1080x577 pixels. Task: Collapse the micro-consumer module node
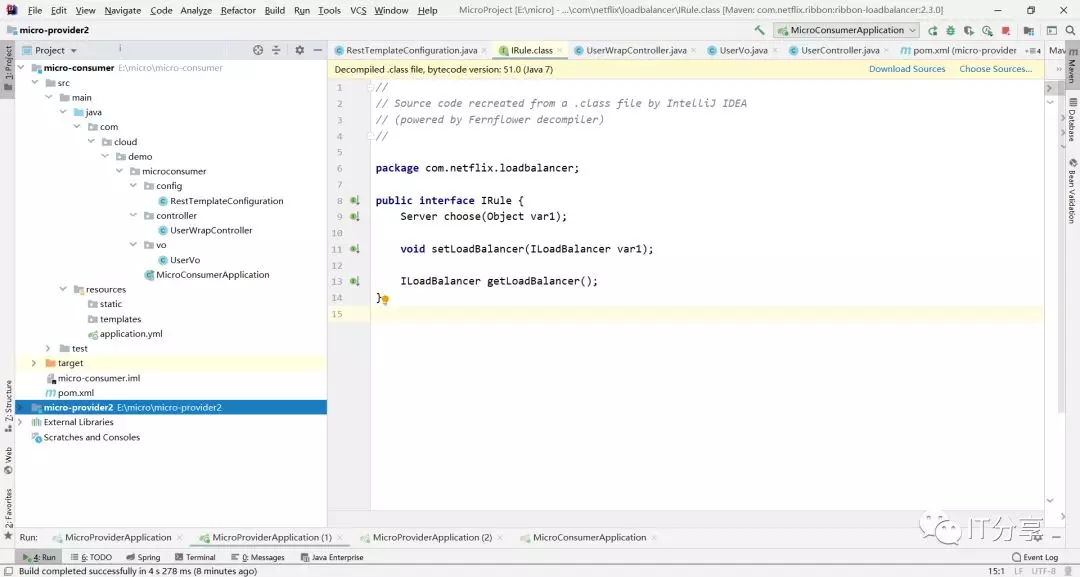(21, 67)
